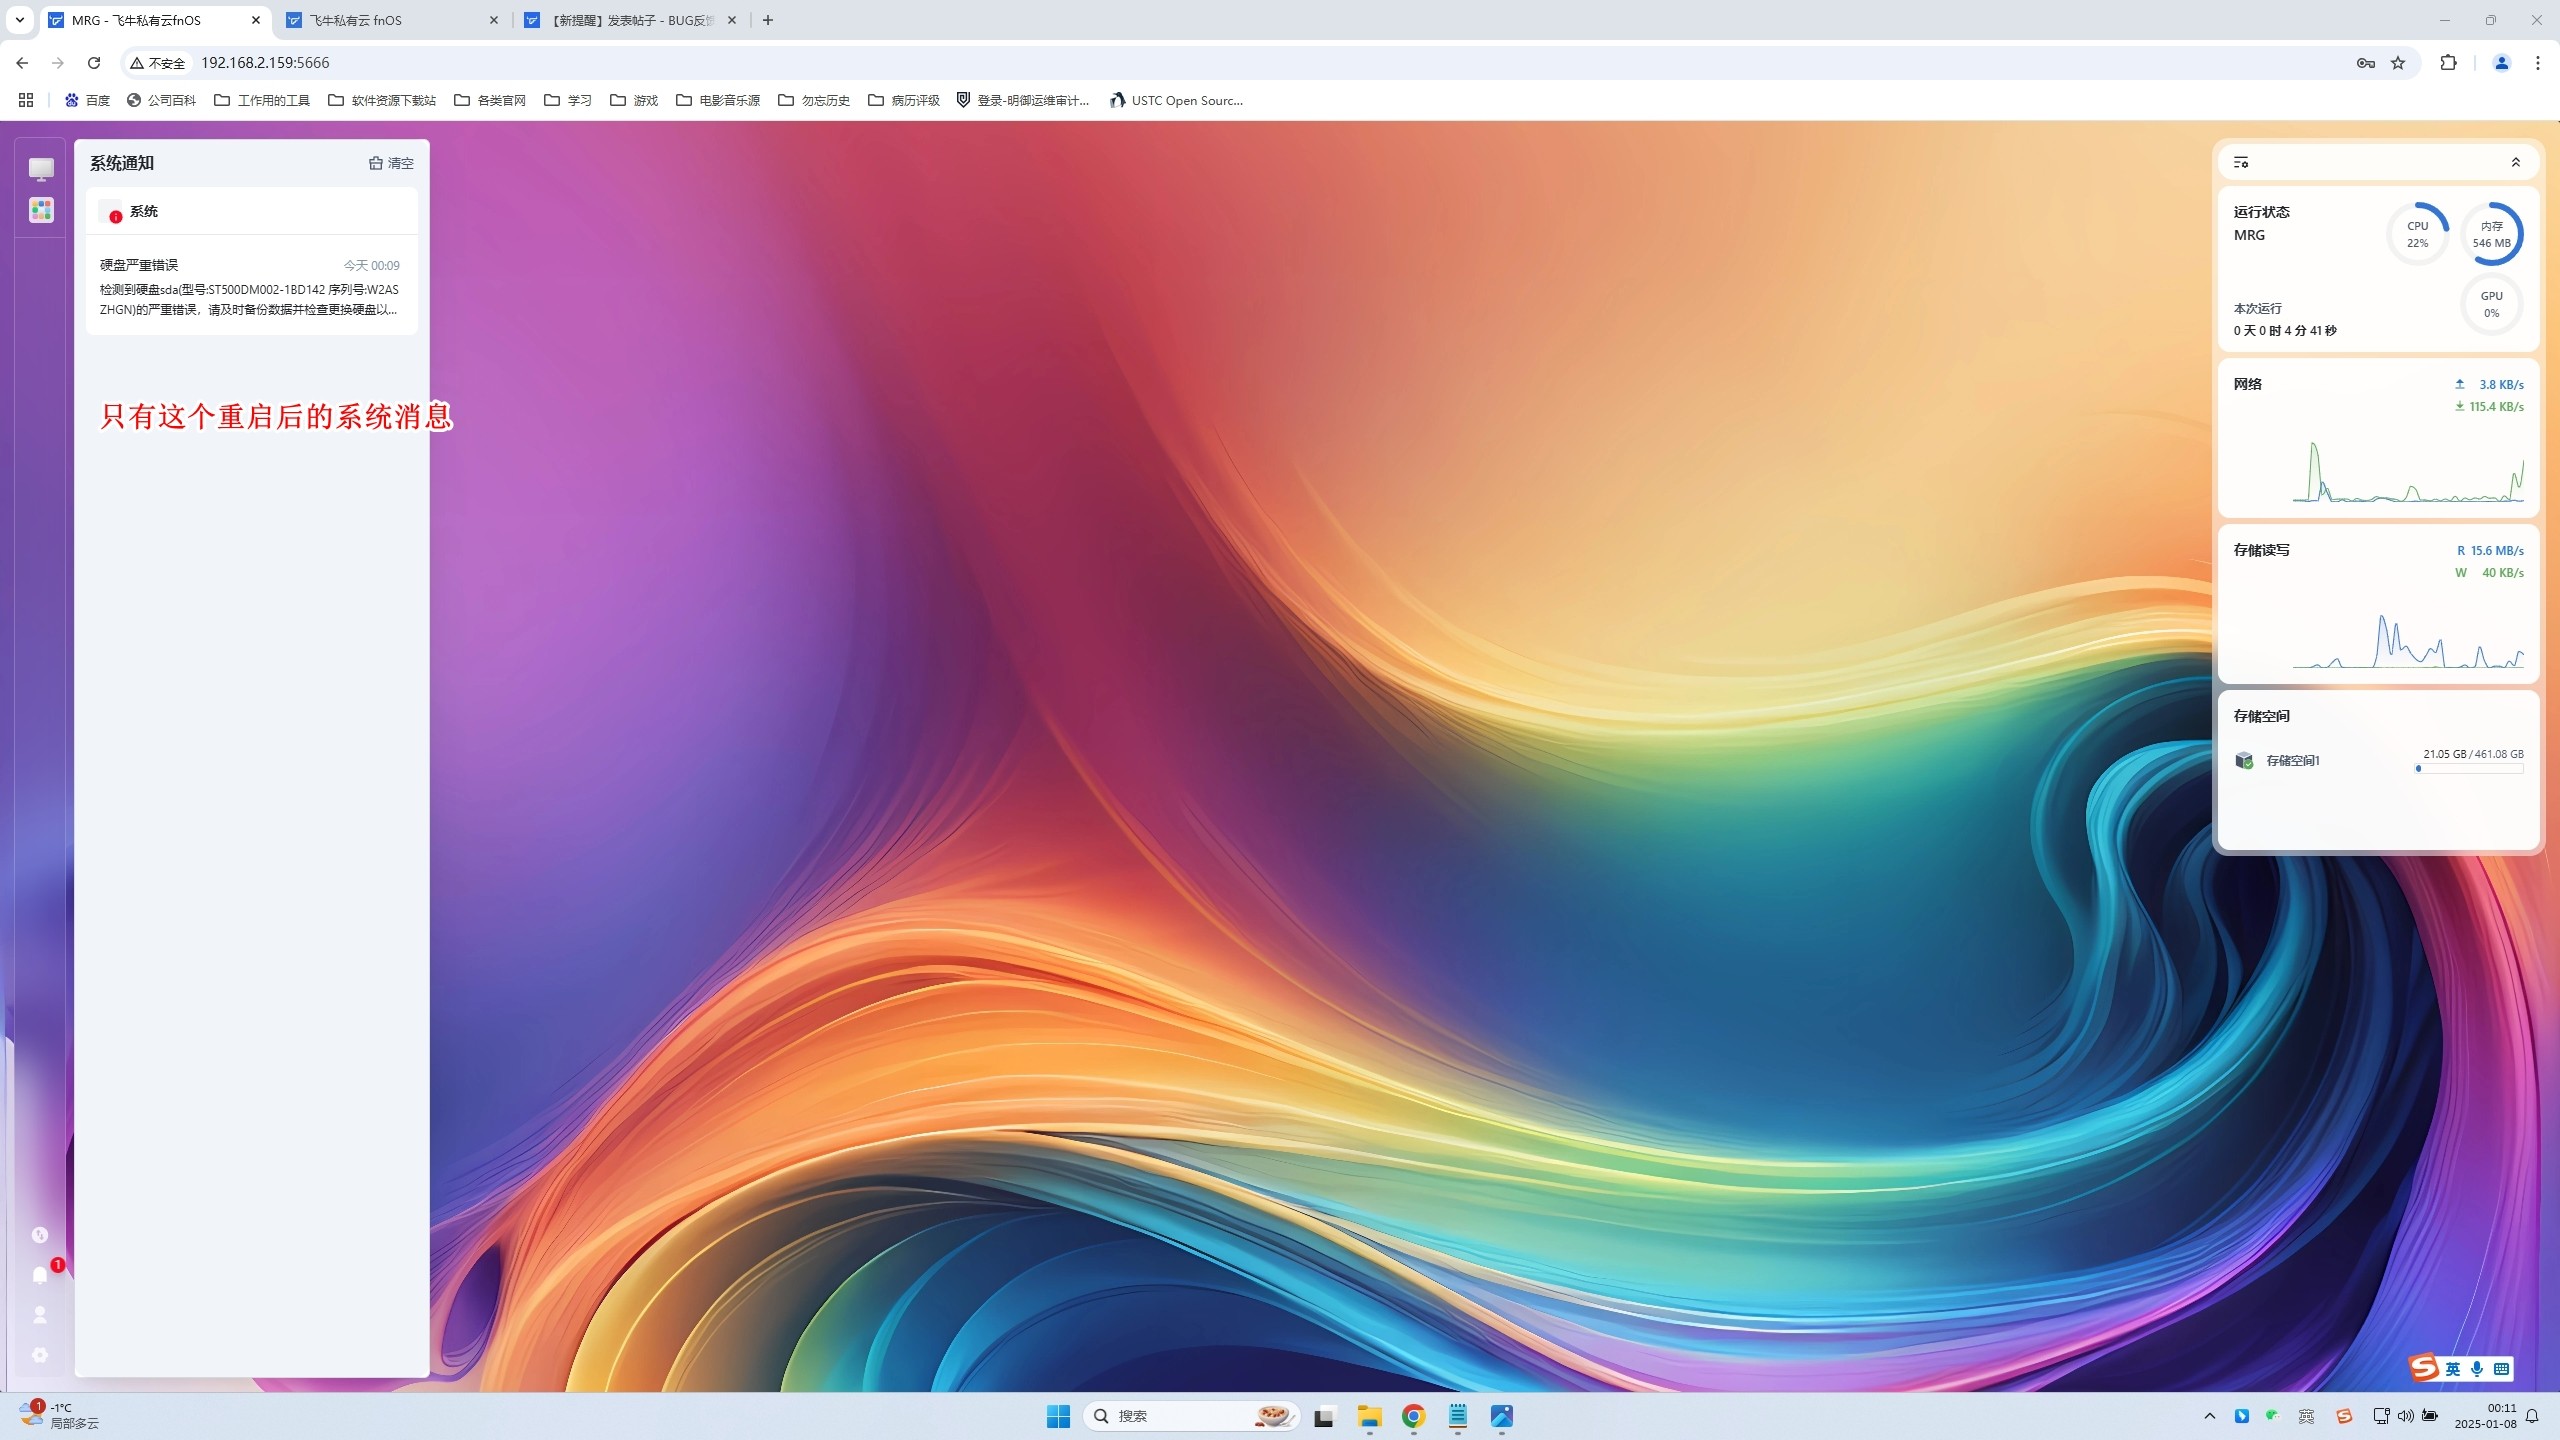
Task: Click write speed W 40 KB/s
Action: (2489, 573)
